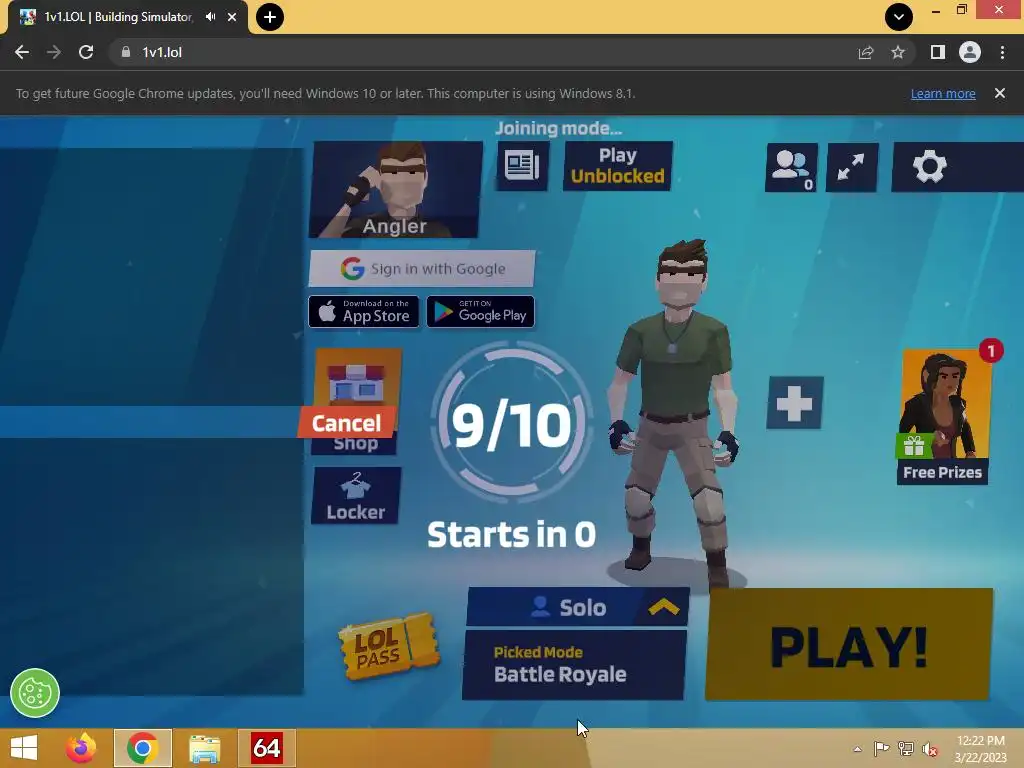The image size is (1024, 768).
Task: Open the tab search dropdown
Action: tap(899, 17)
